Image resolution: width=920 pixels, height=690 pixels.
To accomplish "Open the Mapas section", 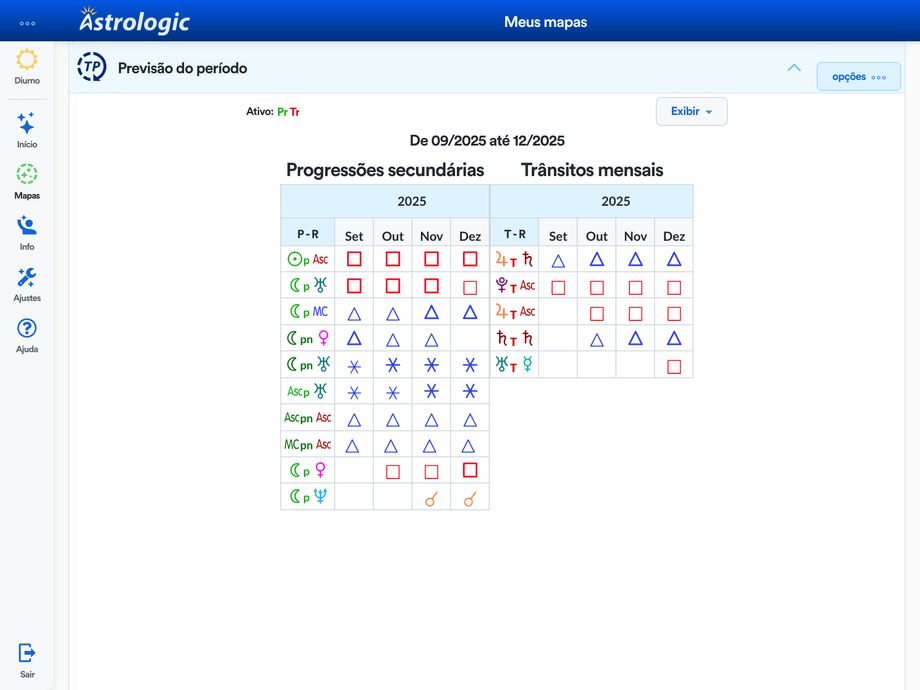I will tap(27, 182).
